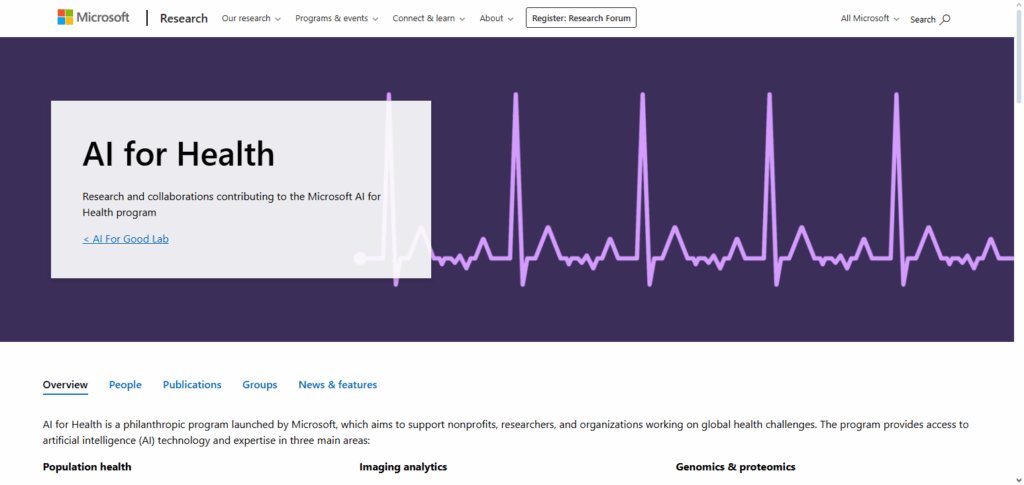The image size is (1024, 485).
Task: Expand the Our research menu
Action: click(251, 18)
